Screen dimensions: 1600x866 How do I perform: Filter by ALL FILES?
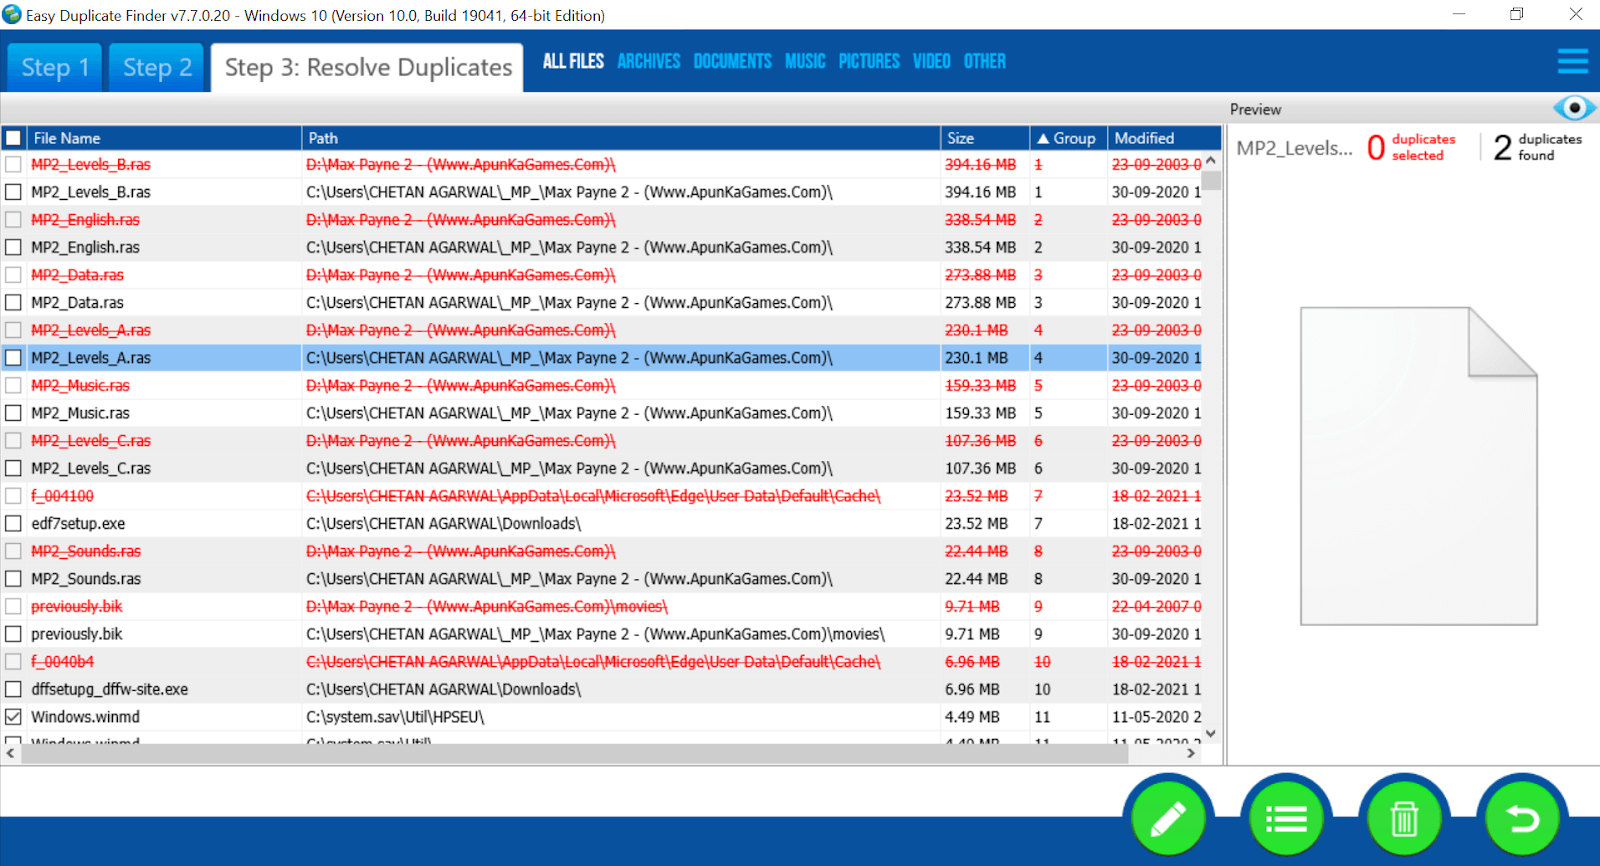click(573, 61)
